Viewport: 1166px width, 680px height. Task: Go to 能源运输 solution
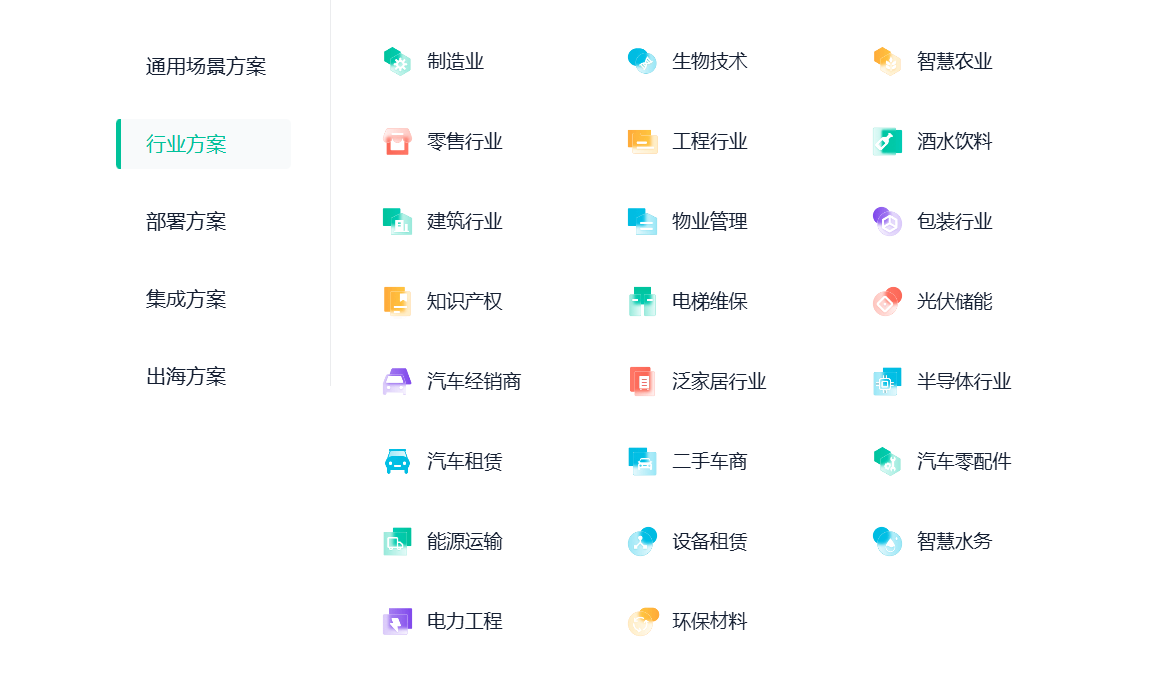[x=464, y=542]
